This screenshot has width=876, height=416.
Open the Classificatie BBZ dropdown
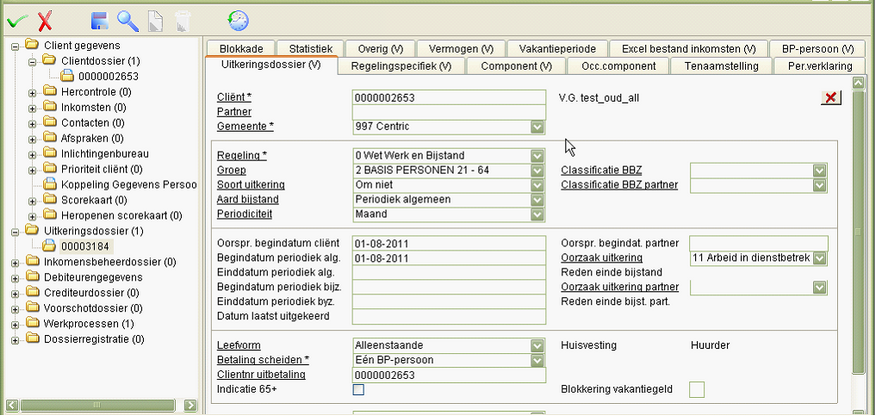[819, 171]
